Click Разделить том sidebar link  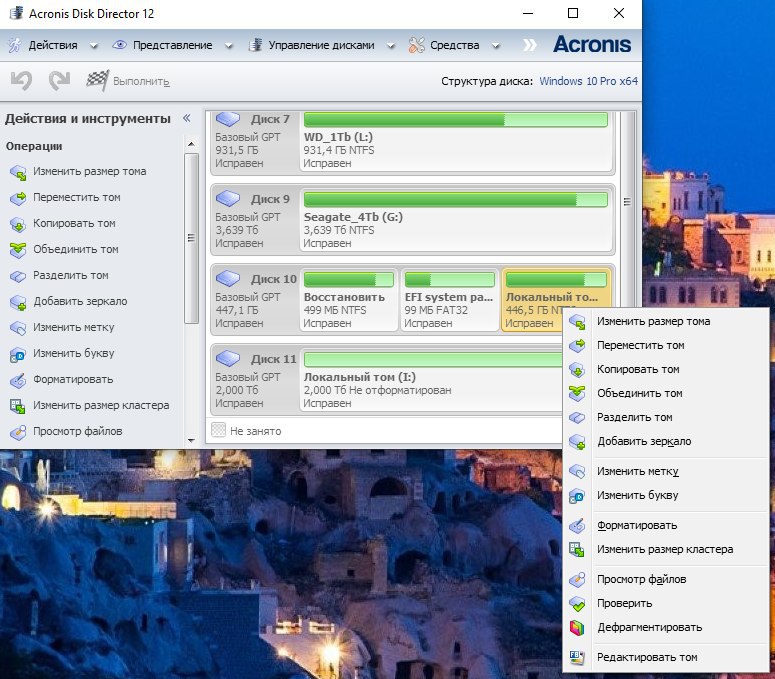pyautogui.click(x=71, y=275)
